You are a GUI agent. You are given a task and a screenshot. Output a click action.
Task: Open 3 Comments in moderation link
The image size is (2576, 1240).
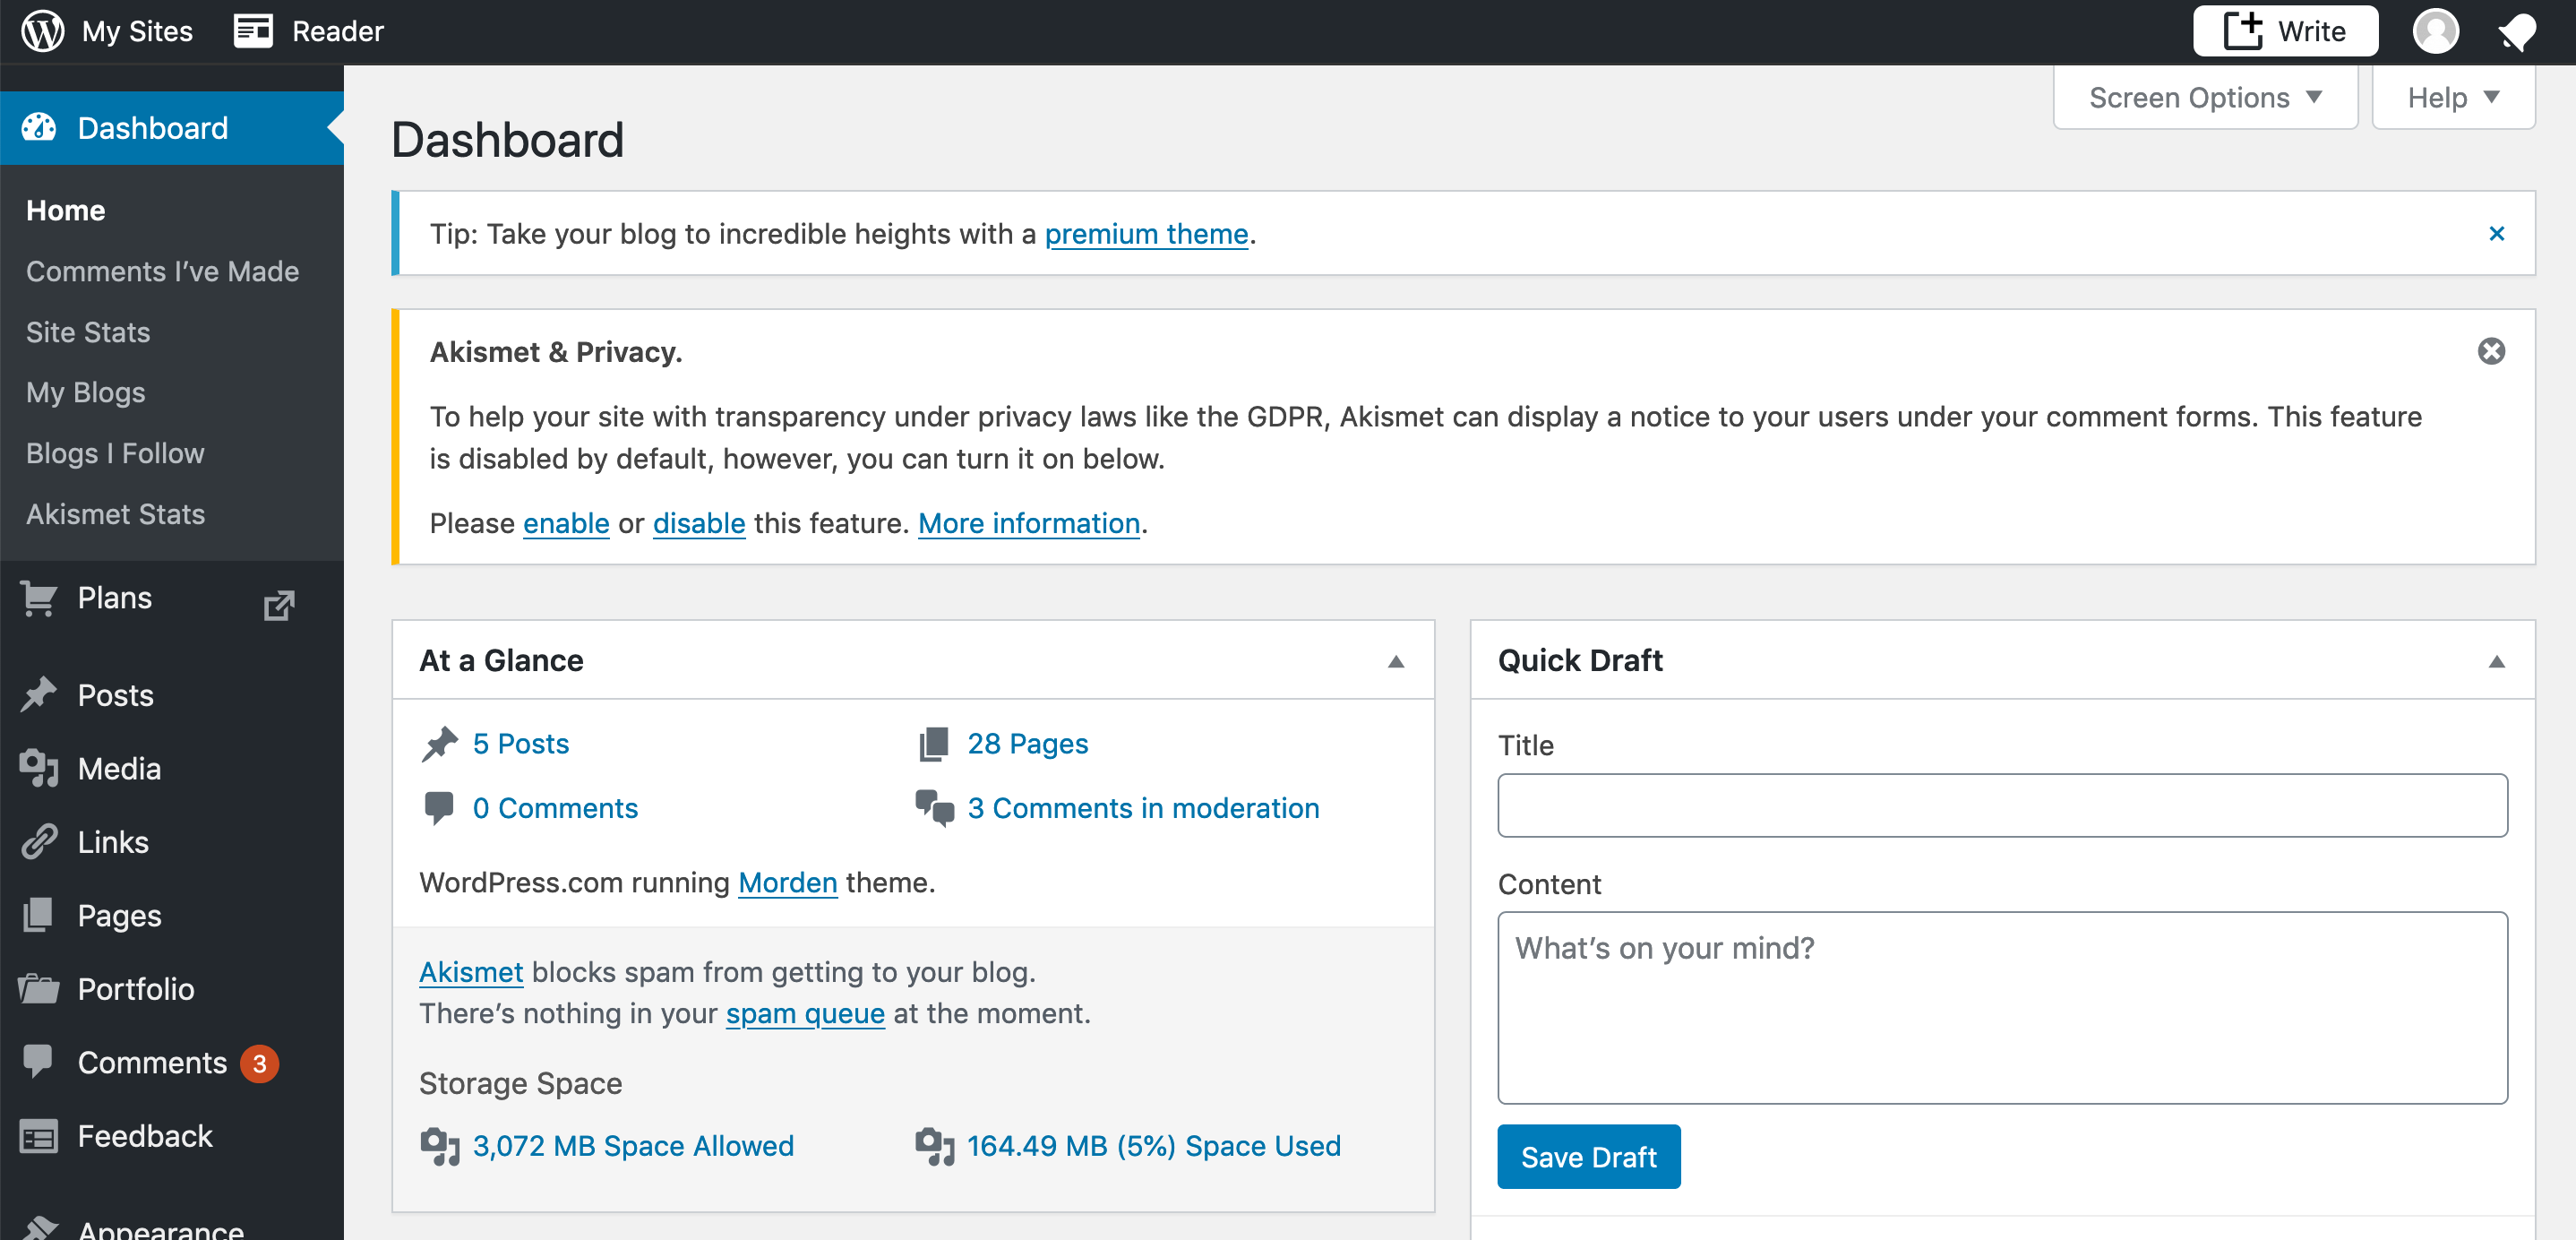(x=1143, y=808)
